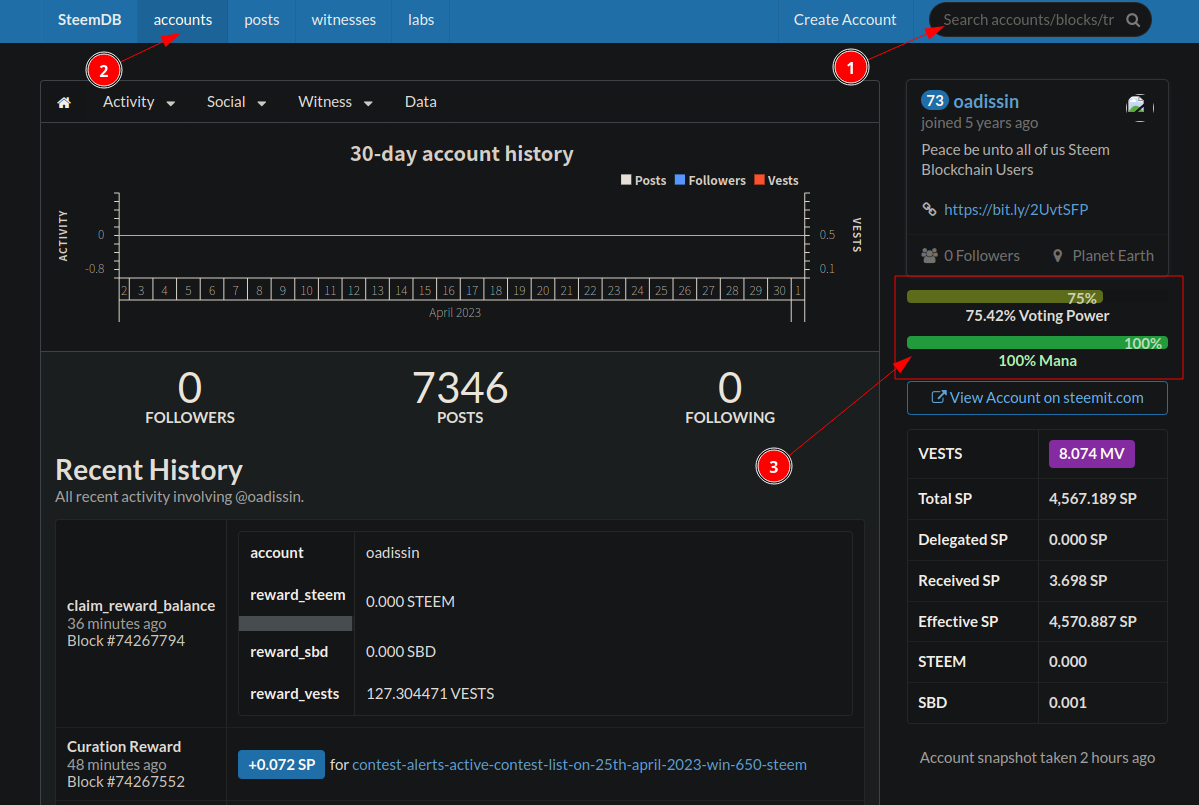Click the 100% Mana progress bar
Screen dimensions: 1199x805
(1037, 343)
